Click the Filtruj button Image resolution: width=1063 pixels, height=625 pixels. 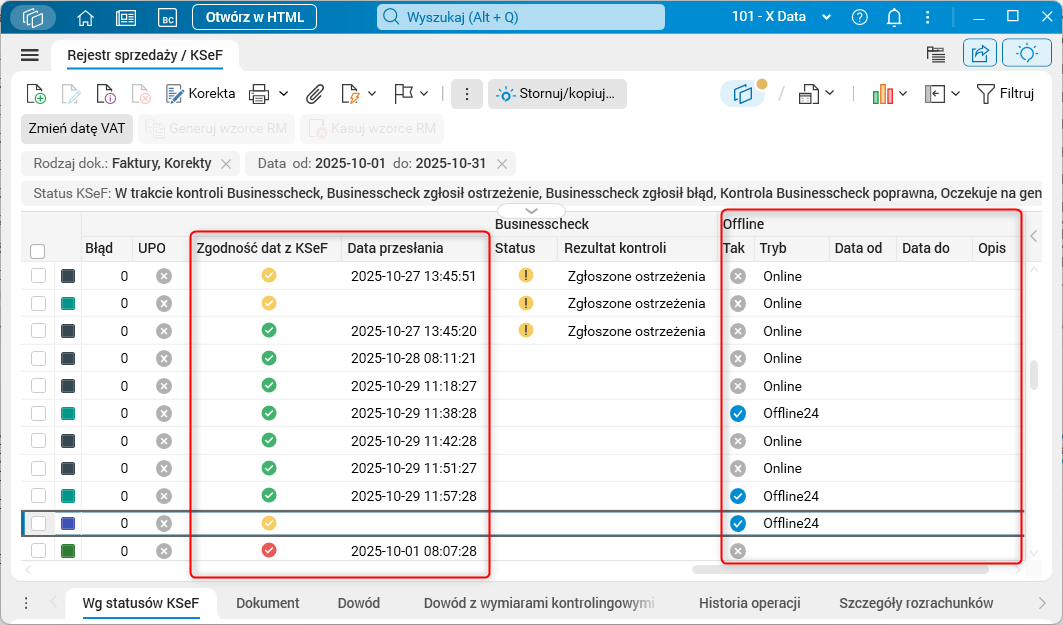pos(1005,94)
